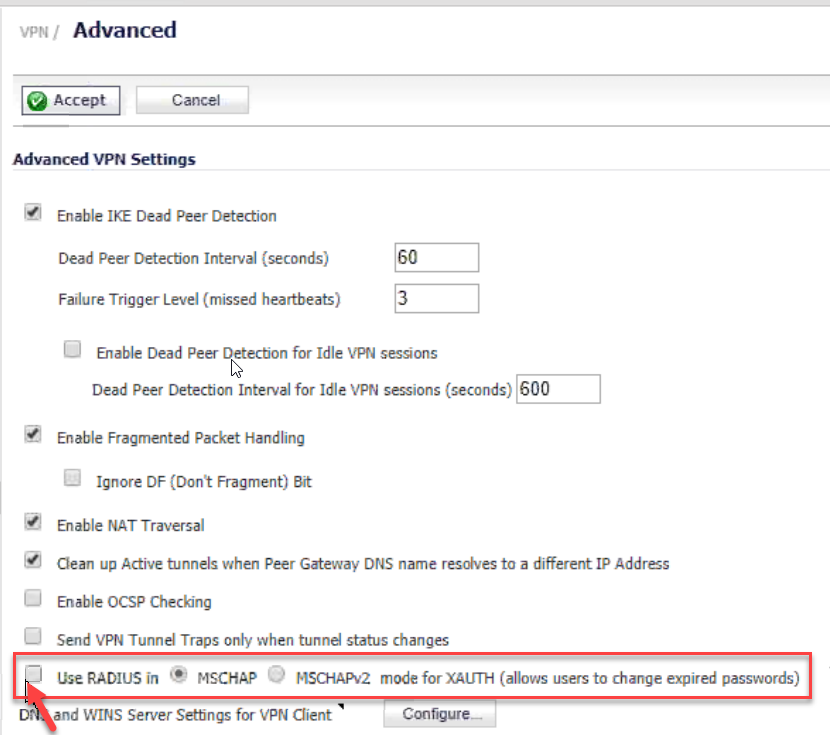Enable Dead Peer Detection for Idle VPN sessions
This screenshot has width=830, height=735.
point(72,350)
